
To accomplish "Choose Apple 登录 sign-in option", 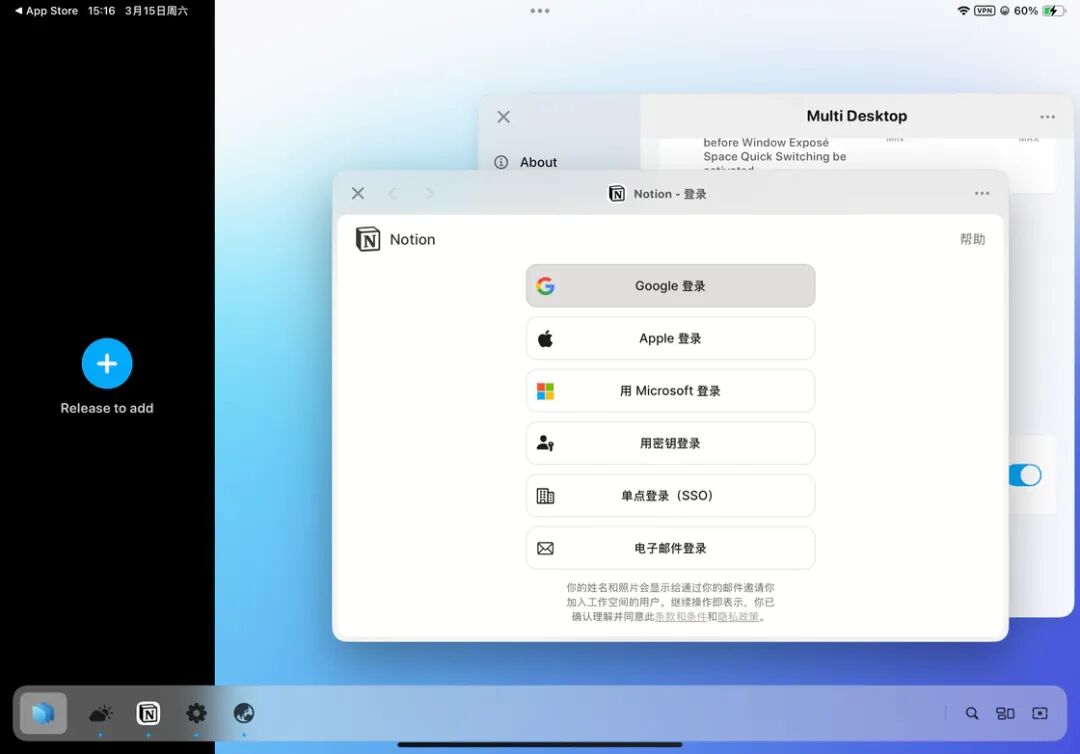I will (670, 338).
